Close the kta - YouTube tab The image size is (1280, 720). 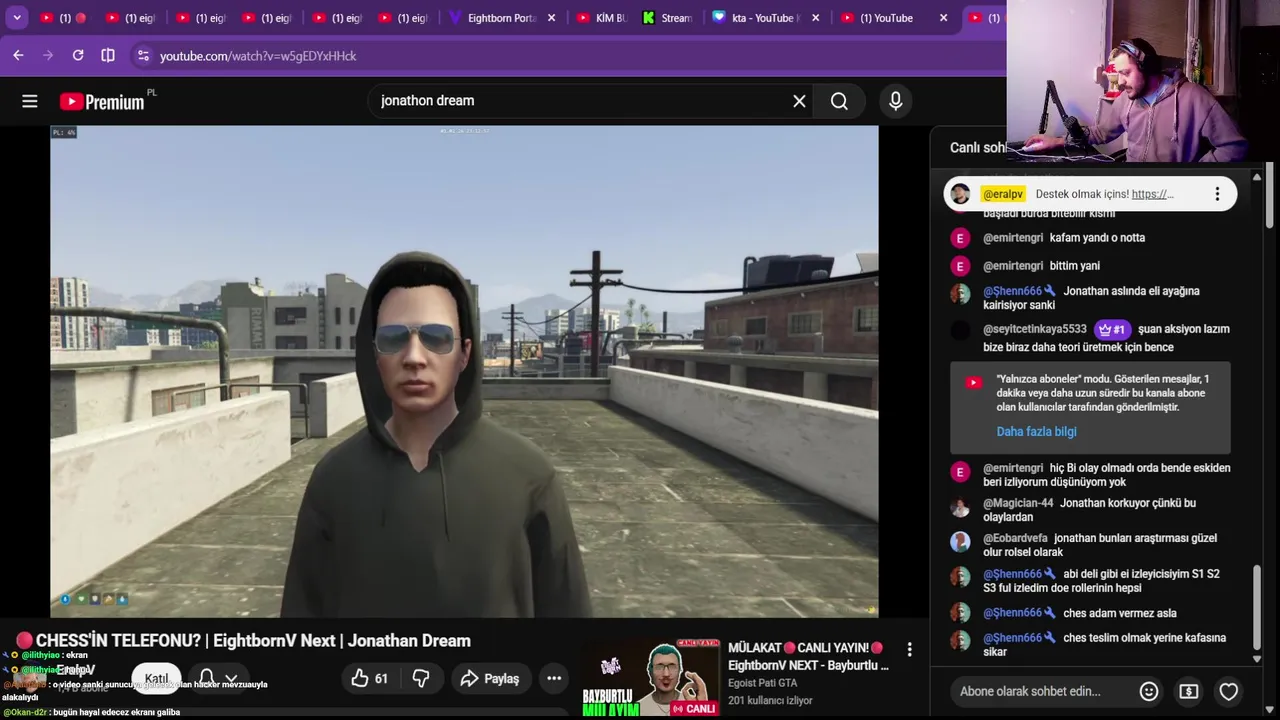tap(815, 18)
